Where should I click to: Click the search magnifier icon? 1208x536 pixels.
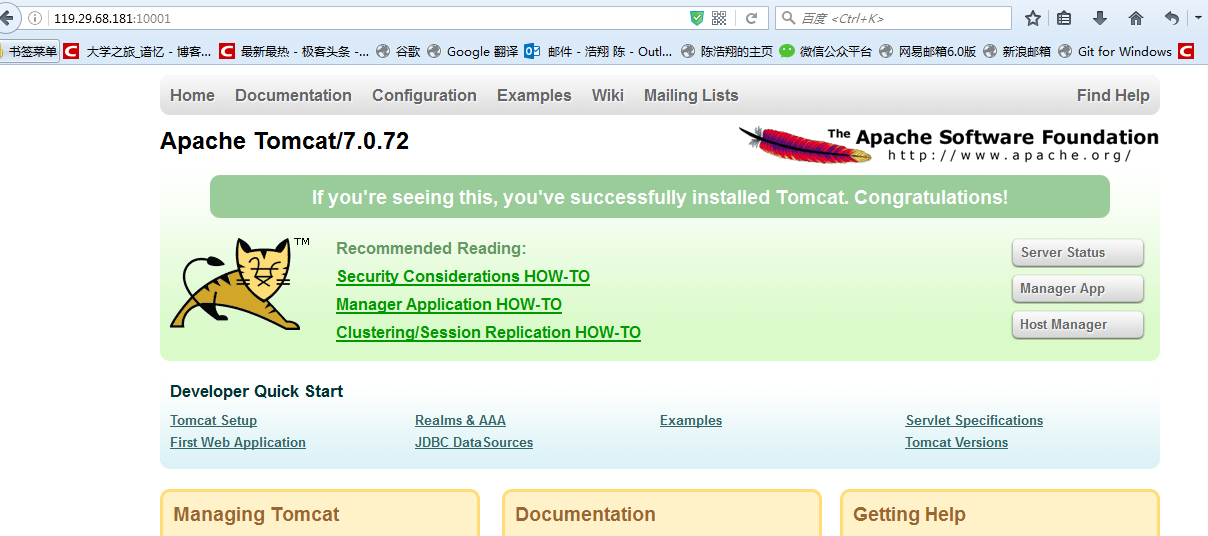pos(788,18)
